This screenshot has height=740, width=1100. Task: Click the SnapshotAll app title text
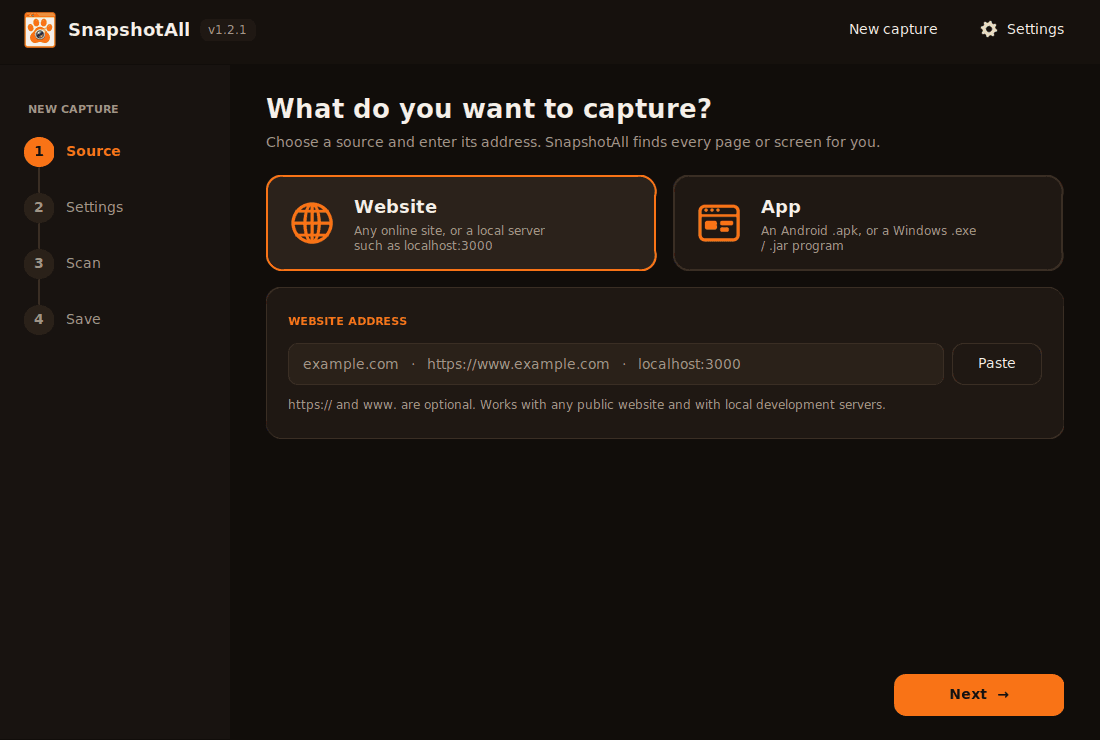coord(129,29)
